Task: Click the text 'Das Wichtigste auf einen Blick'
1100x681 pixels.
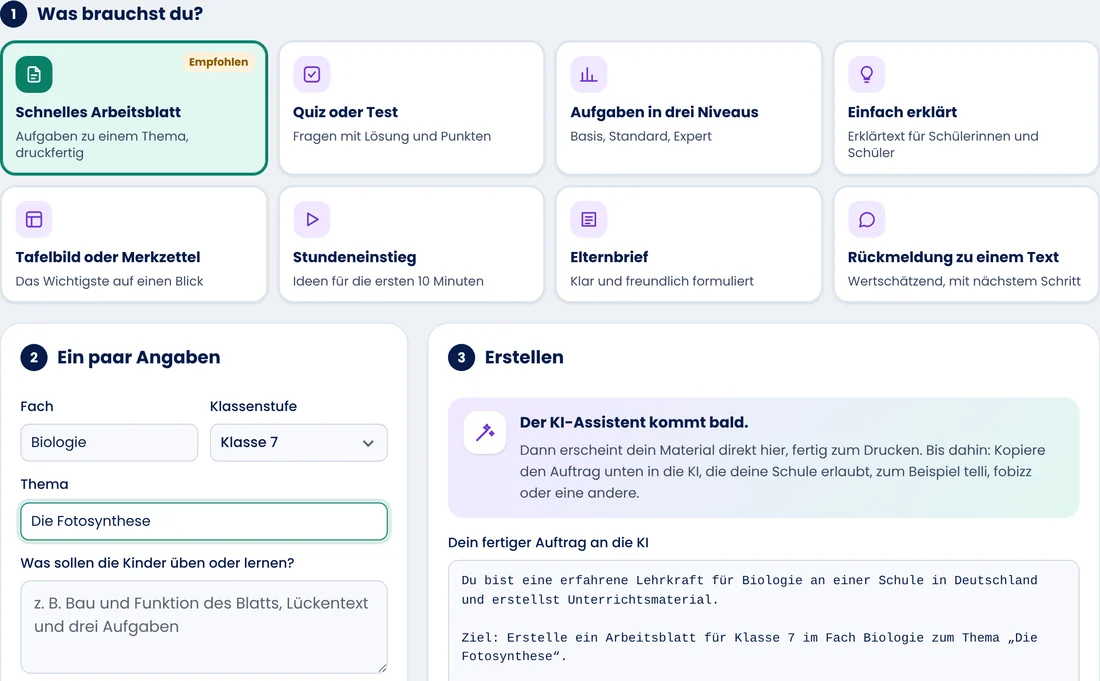Action: pyautogui.click(x=109, y=281)
